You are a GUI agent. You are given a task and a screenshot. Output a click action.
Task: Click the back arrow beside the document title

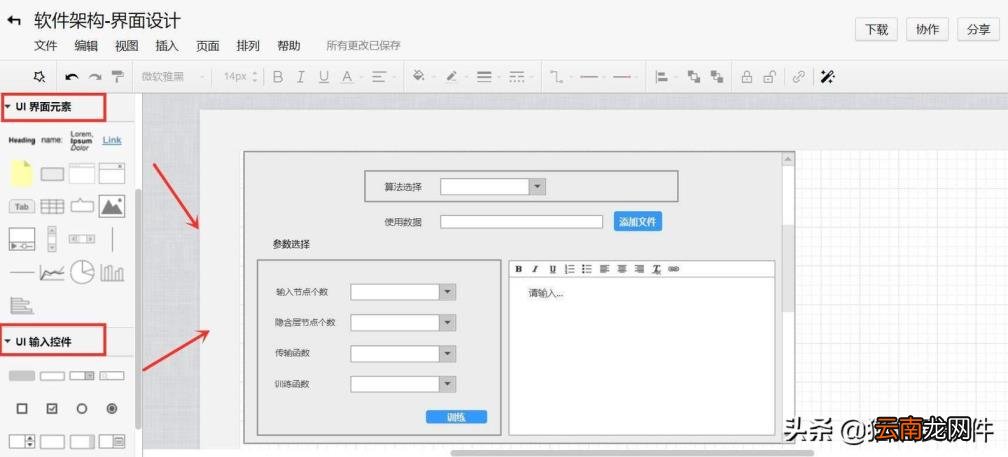click(x=14, y=21)
